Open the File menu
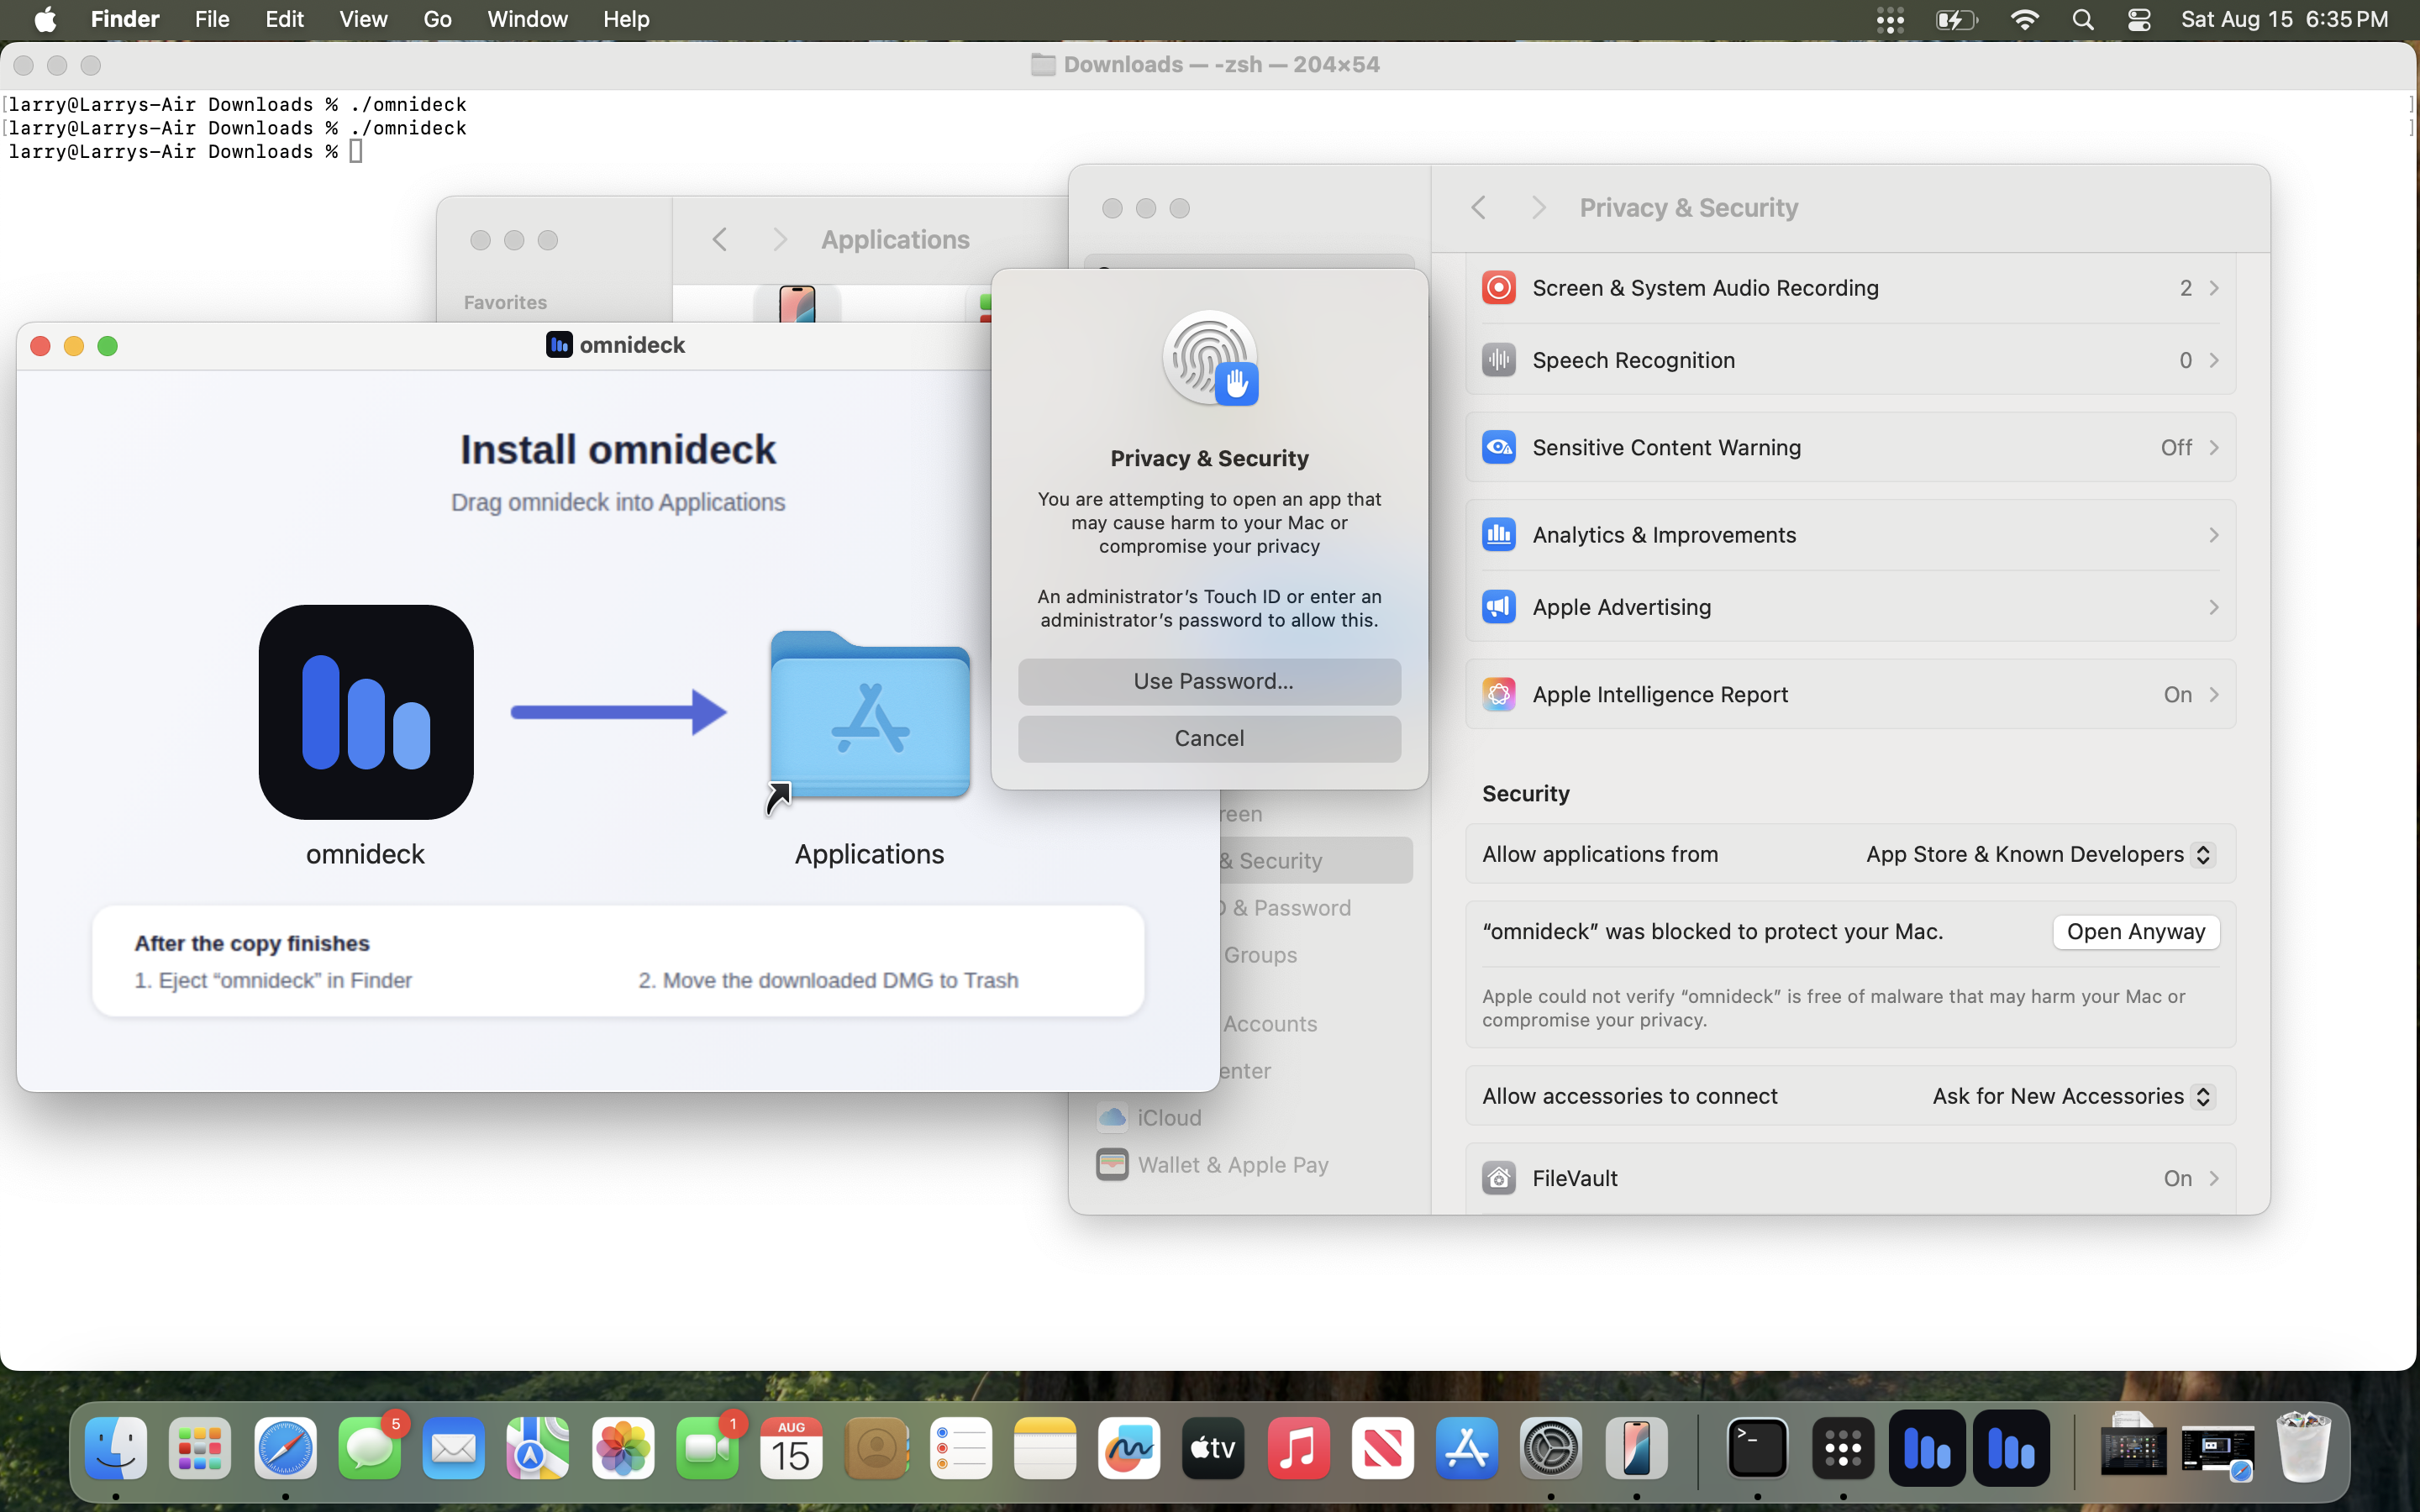 click(x=212, y=19)
